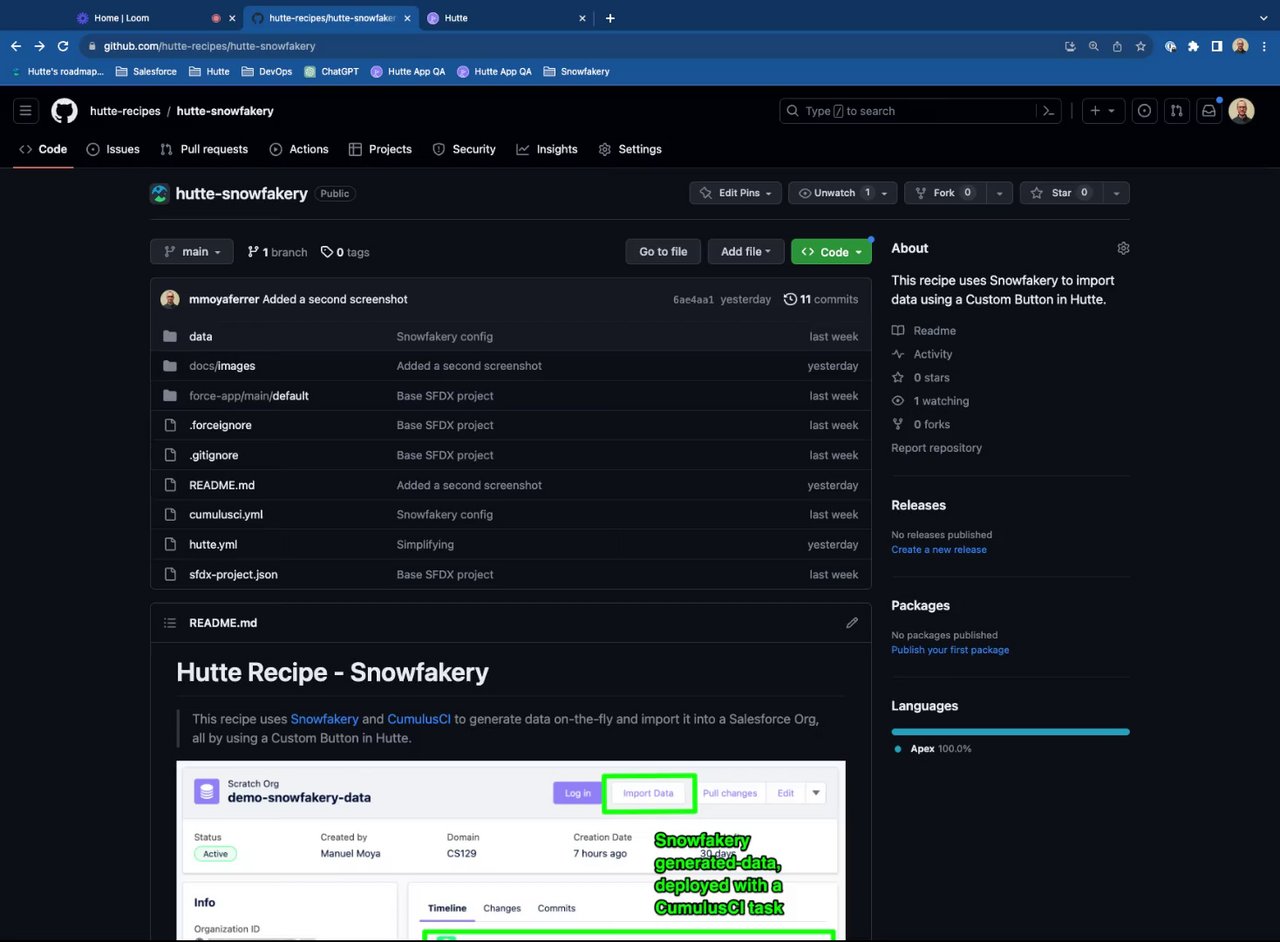Switch to the Insights tab
Screen dimensions: 1280x942
(547, 149)
